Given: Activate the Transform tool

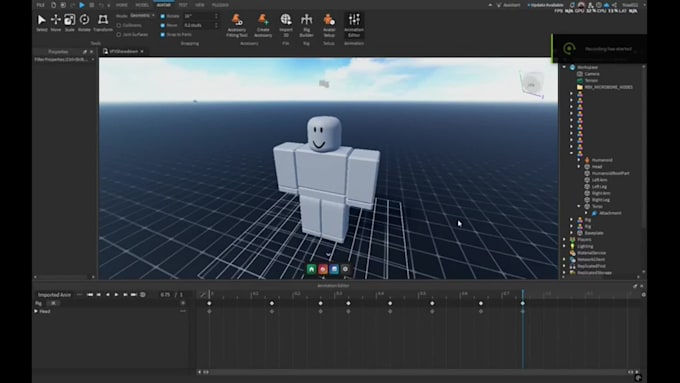Looking at the screenshot, I should coord(103,23).
